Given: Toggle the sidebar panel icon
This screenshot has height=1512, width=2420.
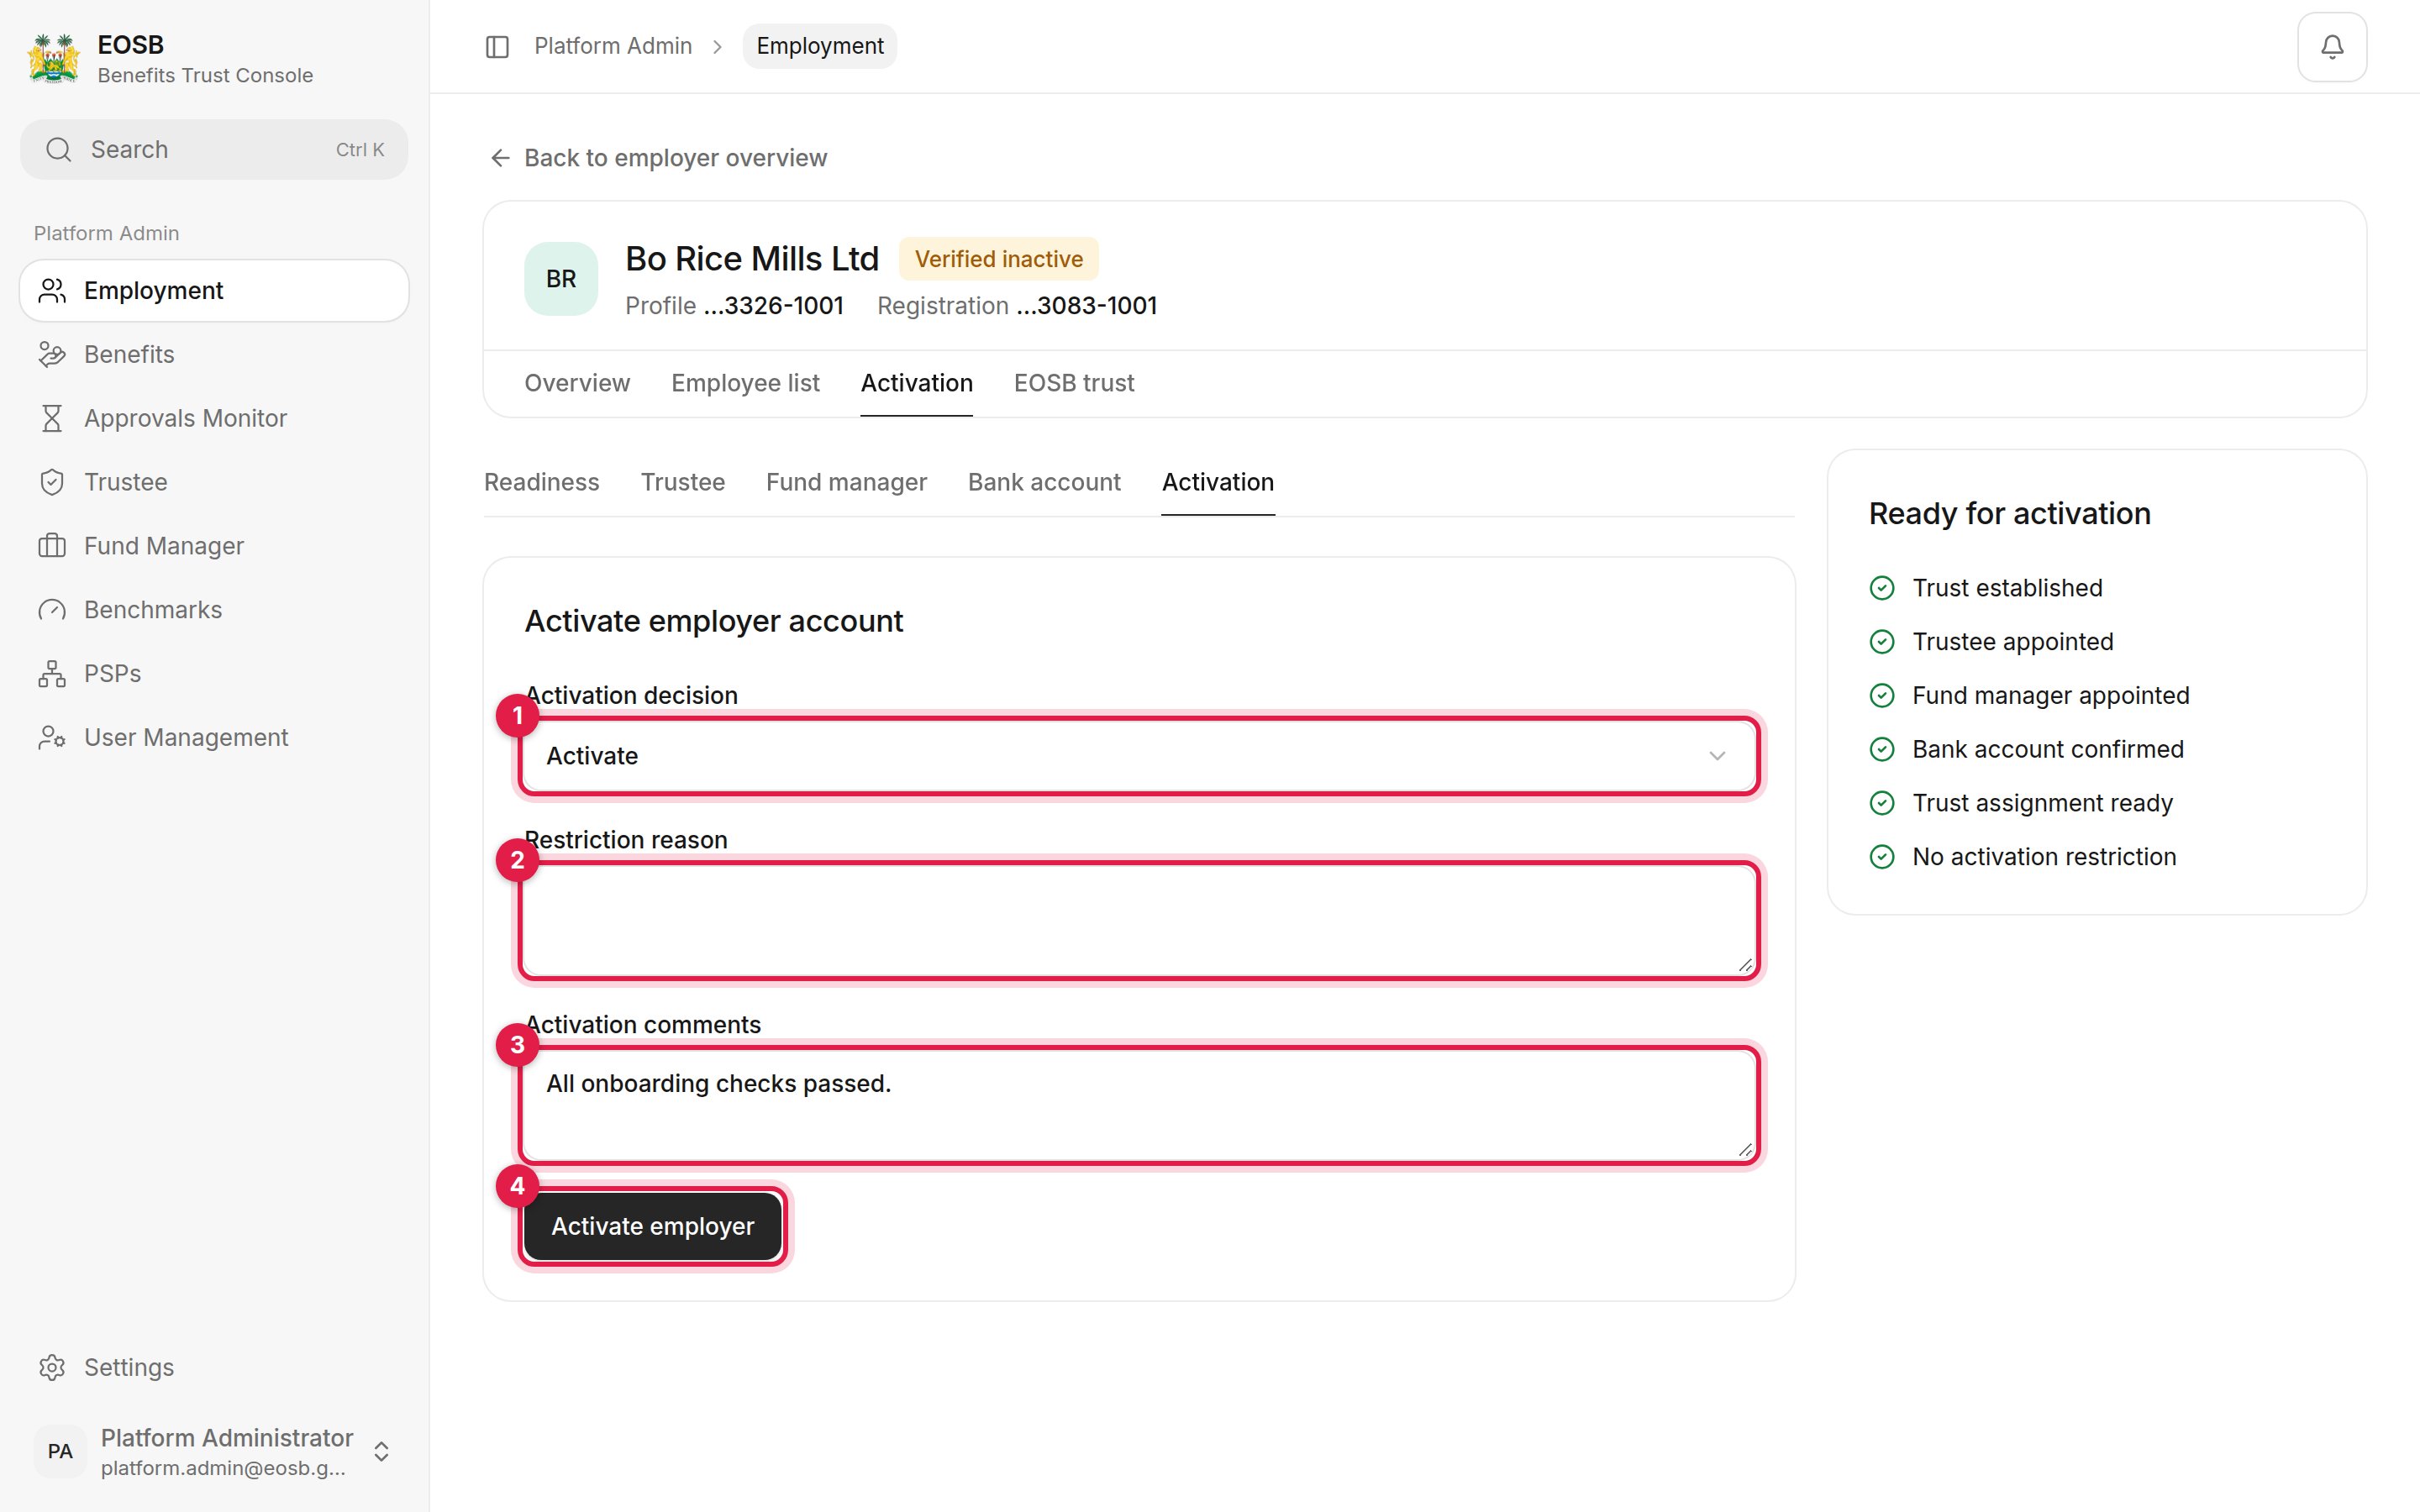Looking at the screenshot, I should coord(497,47).
